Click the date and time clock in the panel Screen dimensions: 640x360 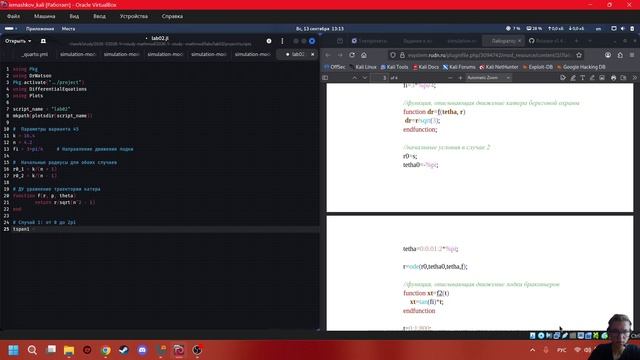(x=320, y=29)
